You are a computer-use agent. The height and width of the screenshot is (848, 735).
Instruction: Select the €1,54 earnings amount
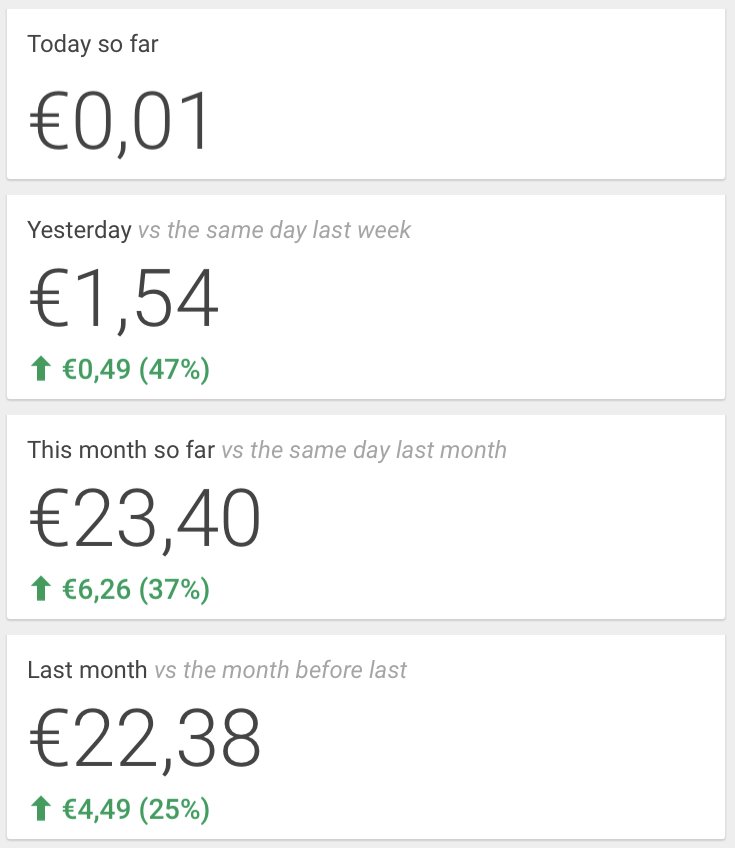point(124,299)
